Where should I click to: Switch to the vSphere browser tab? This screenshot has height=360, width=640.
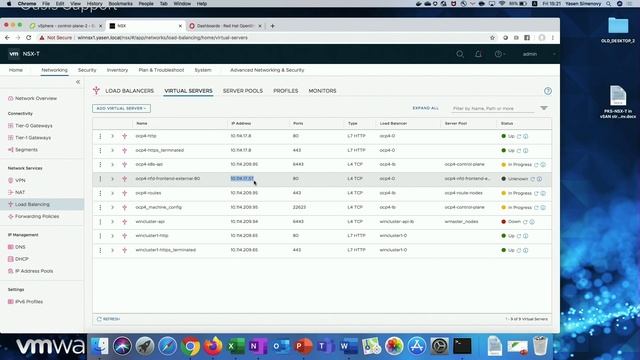coord(66,26)
